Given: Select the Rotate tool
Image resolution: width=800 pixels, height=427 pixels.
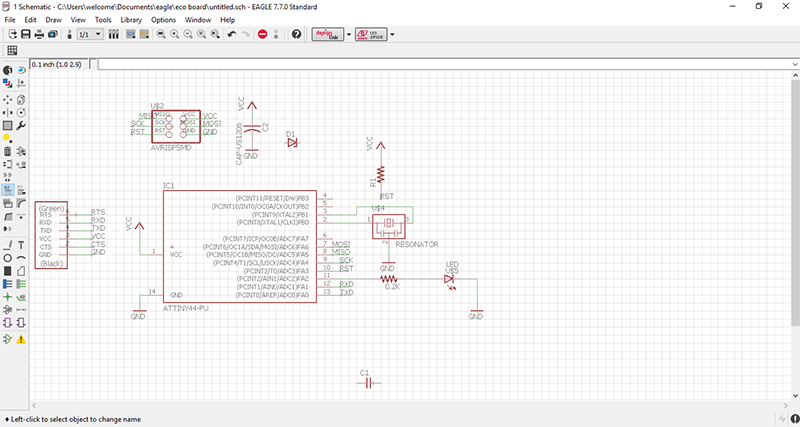Looking at the screenshot, I should (x=21, y=112).
